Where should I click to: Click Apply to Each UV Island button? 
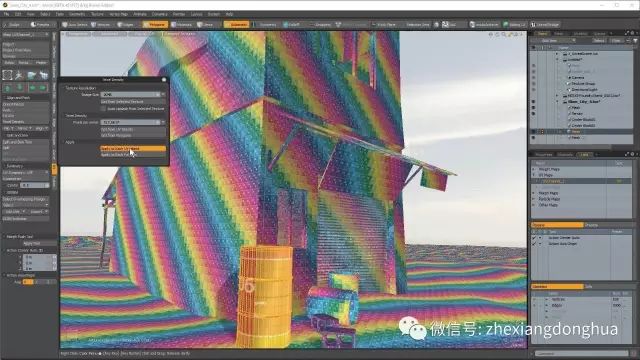133,149
